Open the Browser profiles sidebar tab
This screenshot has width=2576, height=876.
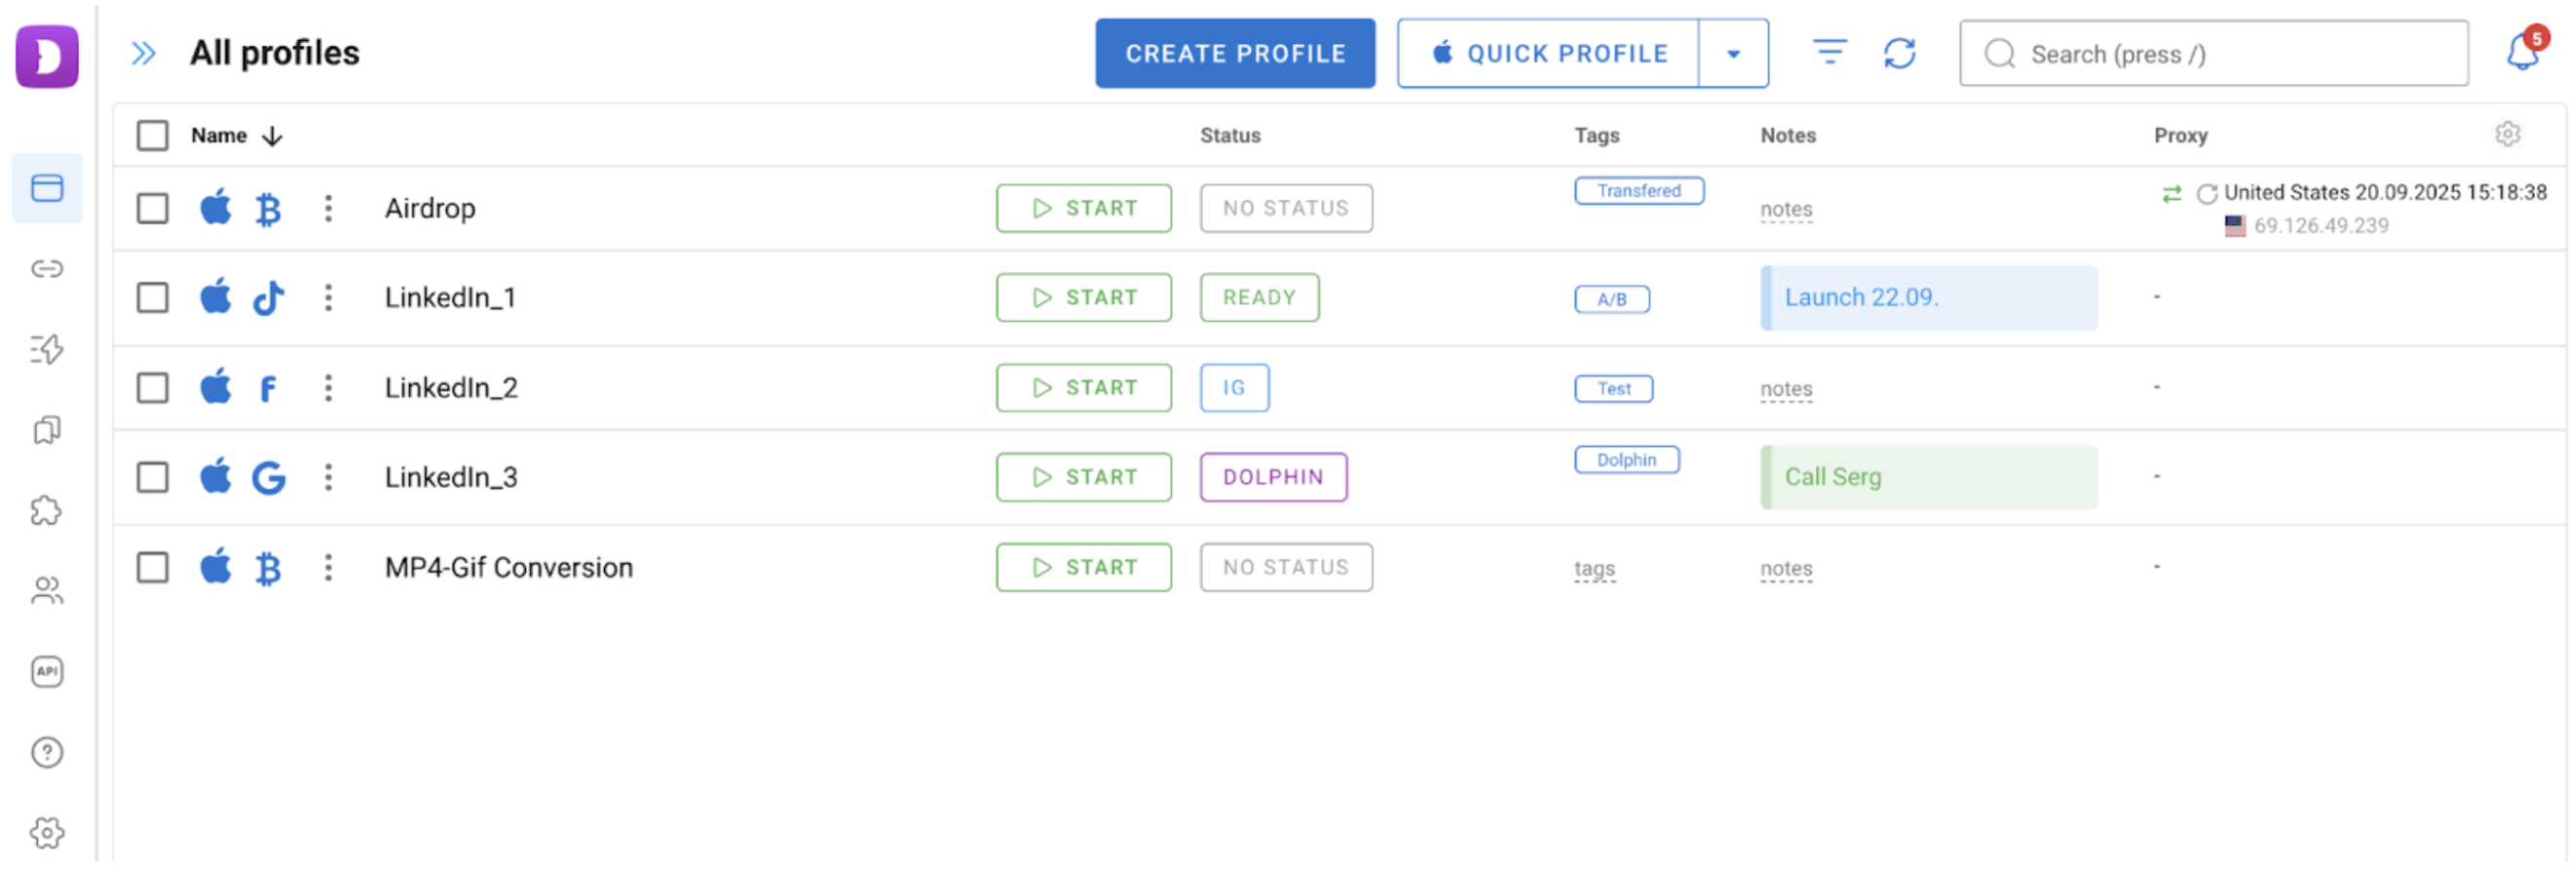[x=47, y=188]
